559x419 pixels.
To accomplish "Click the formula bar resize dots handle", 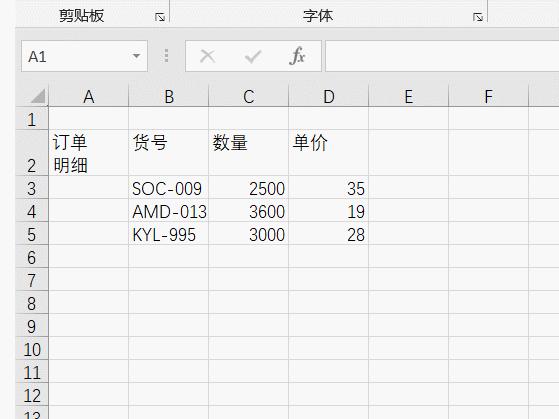I will [166, 56].
